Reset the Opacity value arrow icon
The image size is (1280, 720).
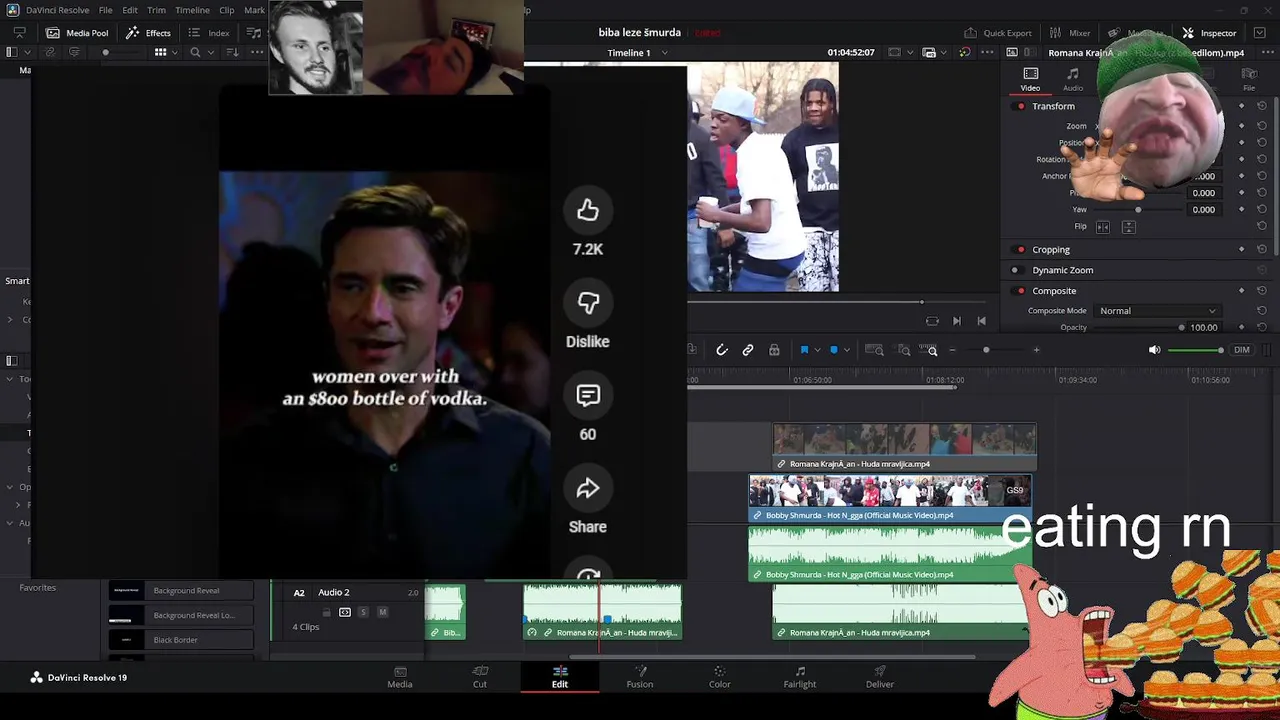[1262, 327]
